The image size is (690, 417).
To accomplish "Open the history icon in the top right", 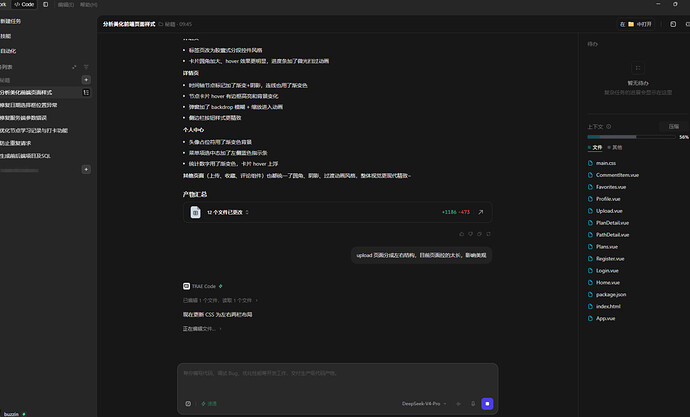I will (x=673, y=24).
